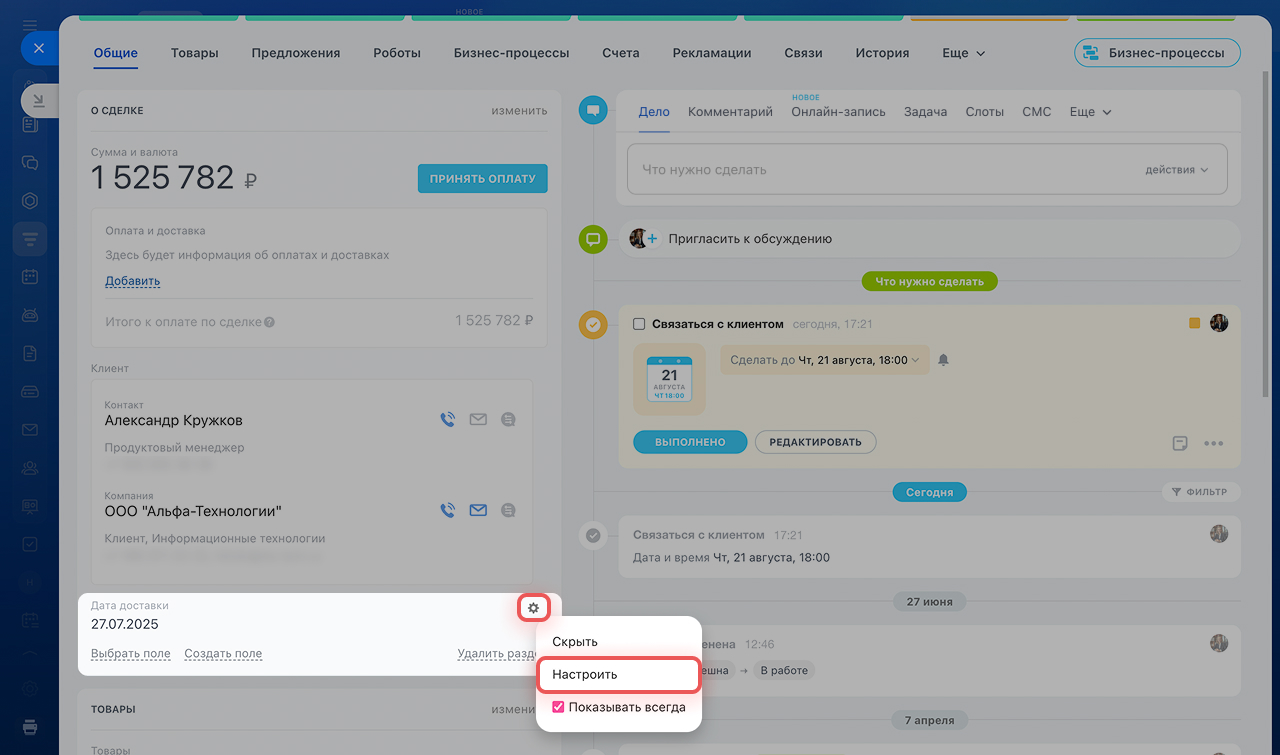This screenshot has width=1280, height=755.
Task: Message contact Александр Кружков via chat icon
Action: [x=509, y=420]
